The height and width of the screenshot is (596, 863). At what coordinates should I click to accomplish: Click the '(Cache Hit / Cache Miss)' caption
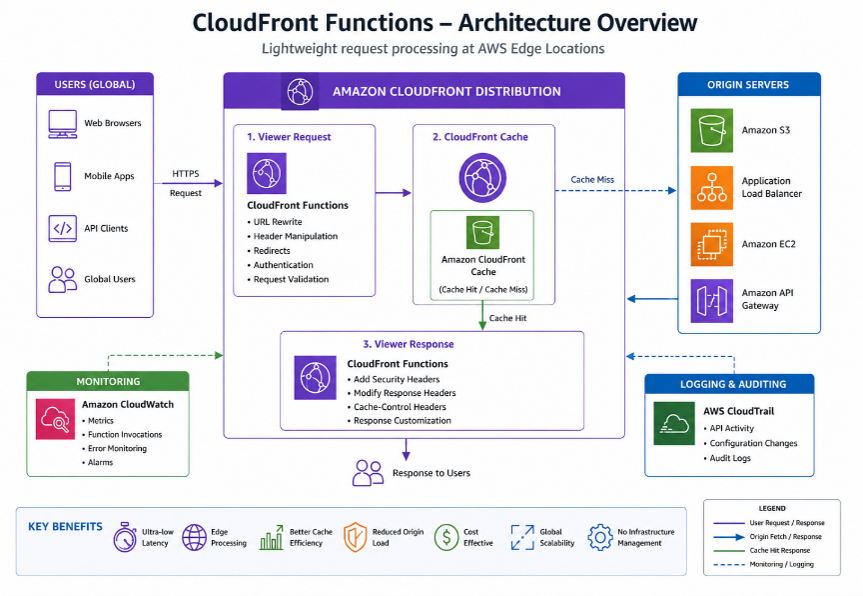[x=483, y=289]
